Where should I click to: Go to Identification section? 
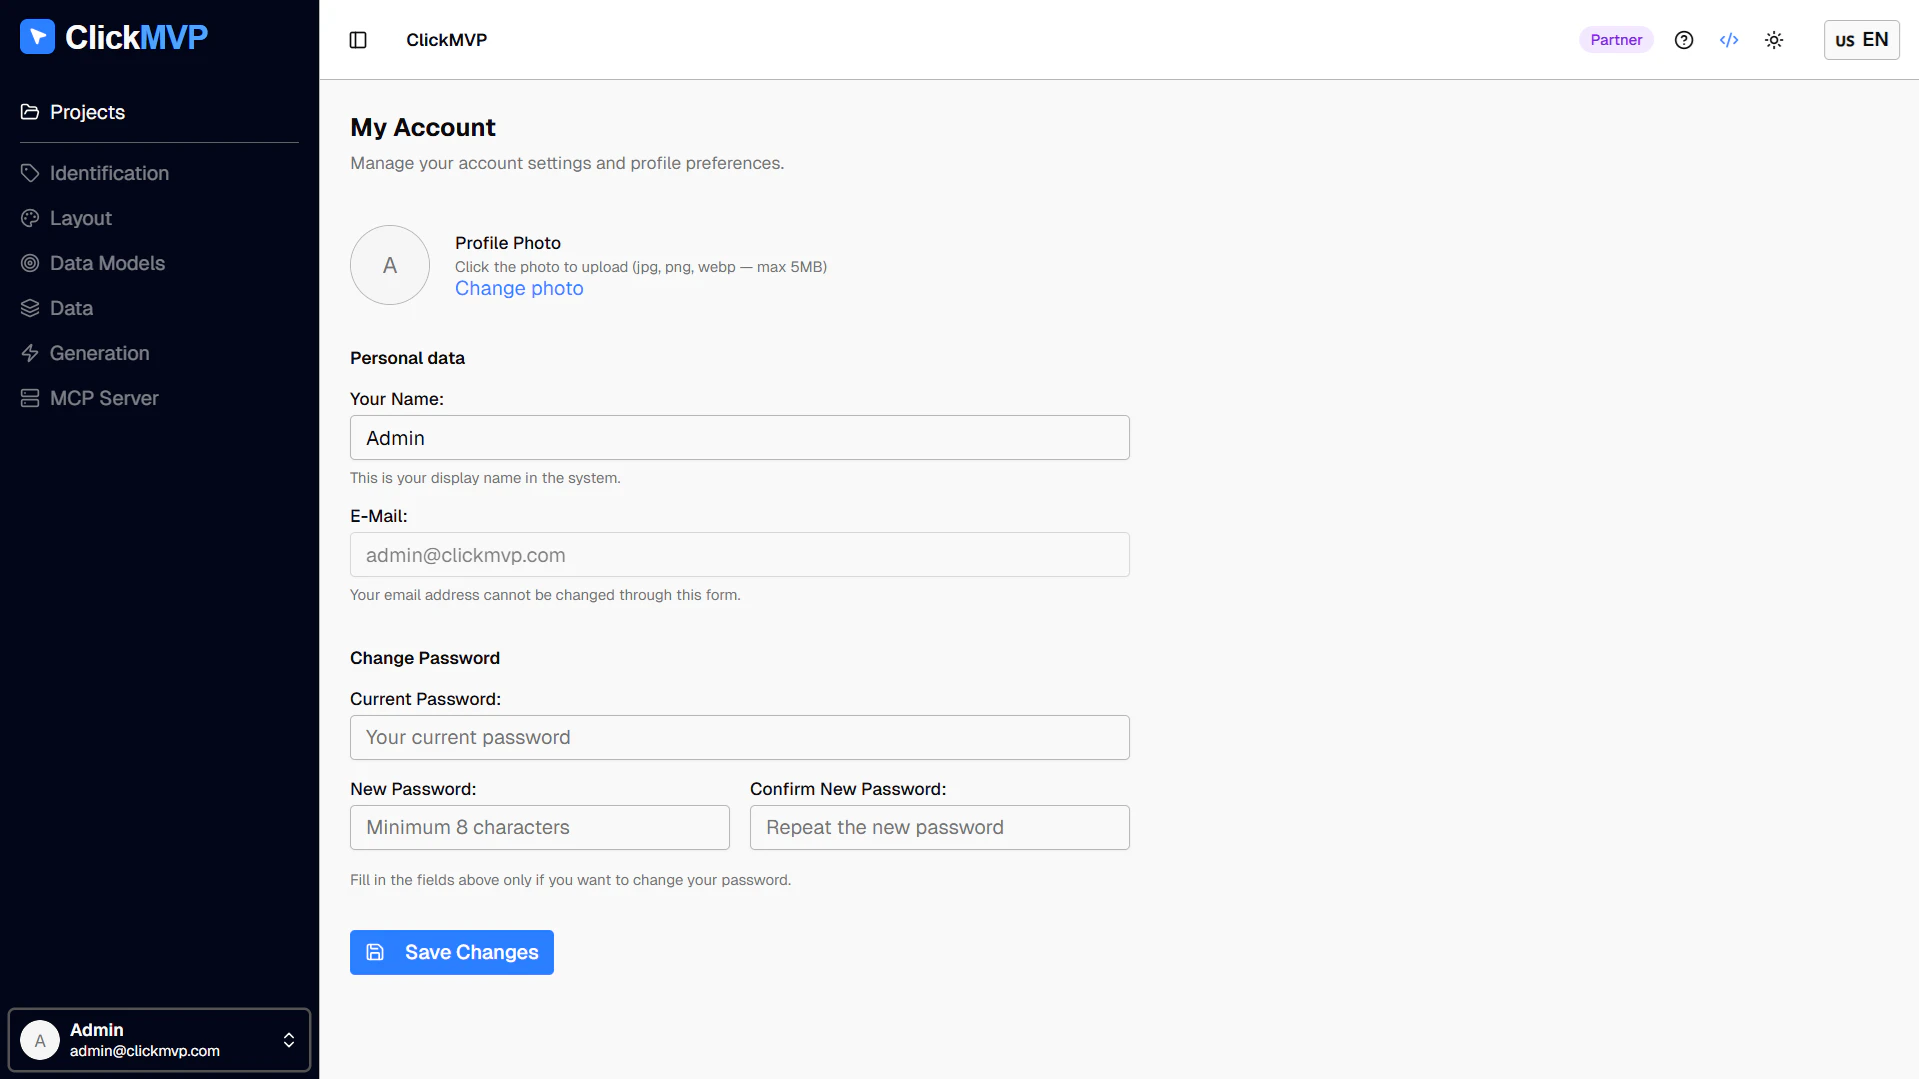(109, 173)
